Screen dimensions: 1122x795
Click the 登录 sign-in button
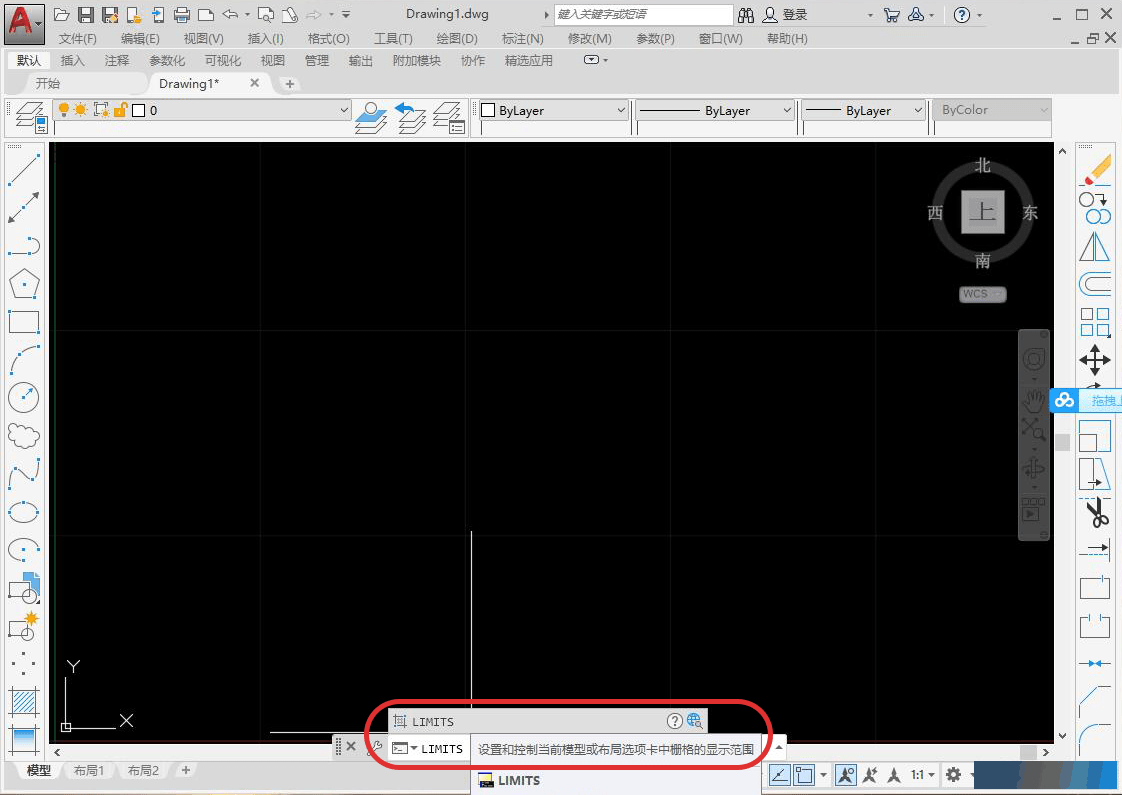(x=786, y=14)
